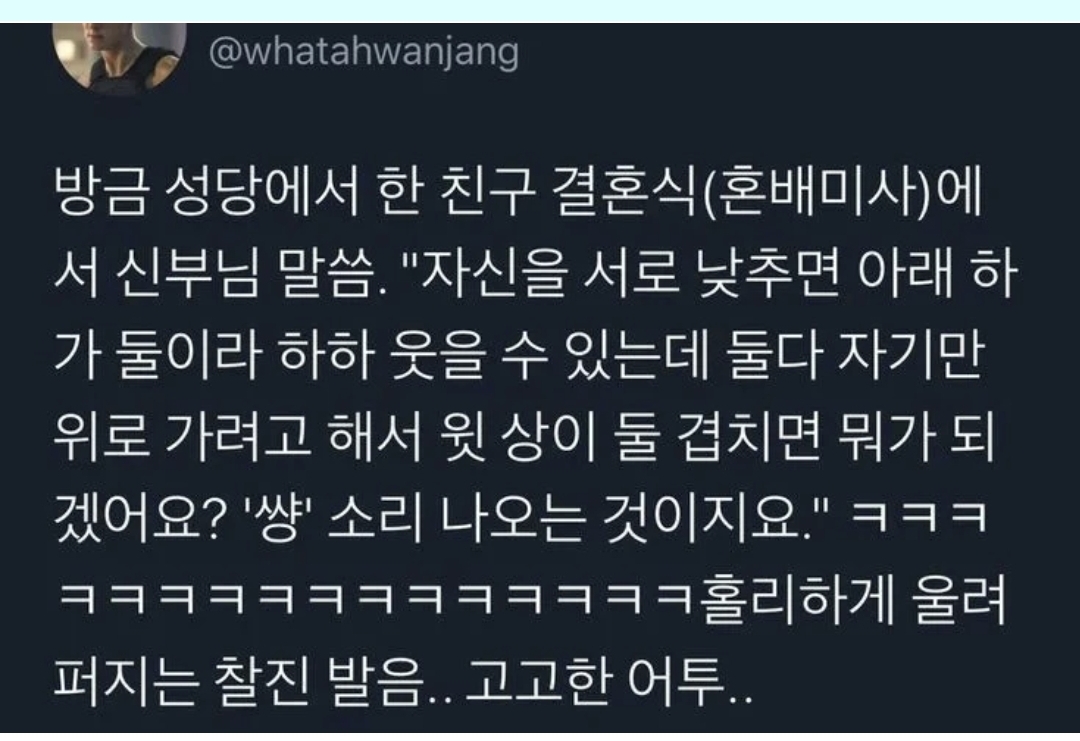Click the word 겹치면 in the tweet
Viewport: 1080px width, 741px height.
pos(749,439)
